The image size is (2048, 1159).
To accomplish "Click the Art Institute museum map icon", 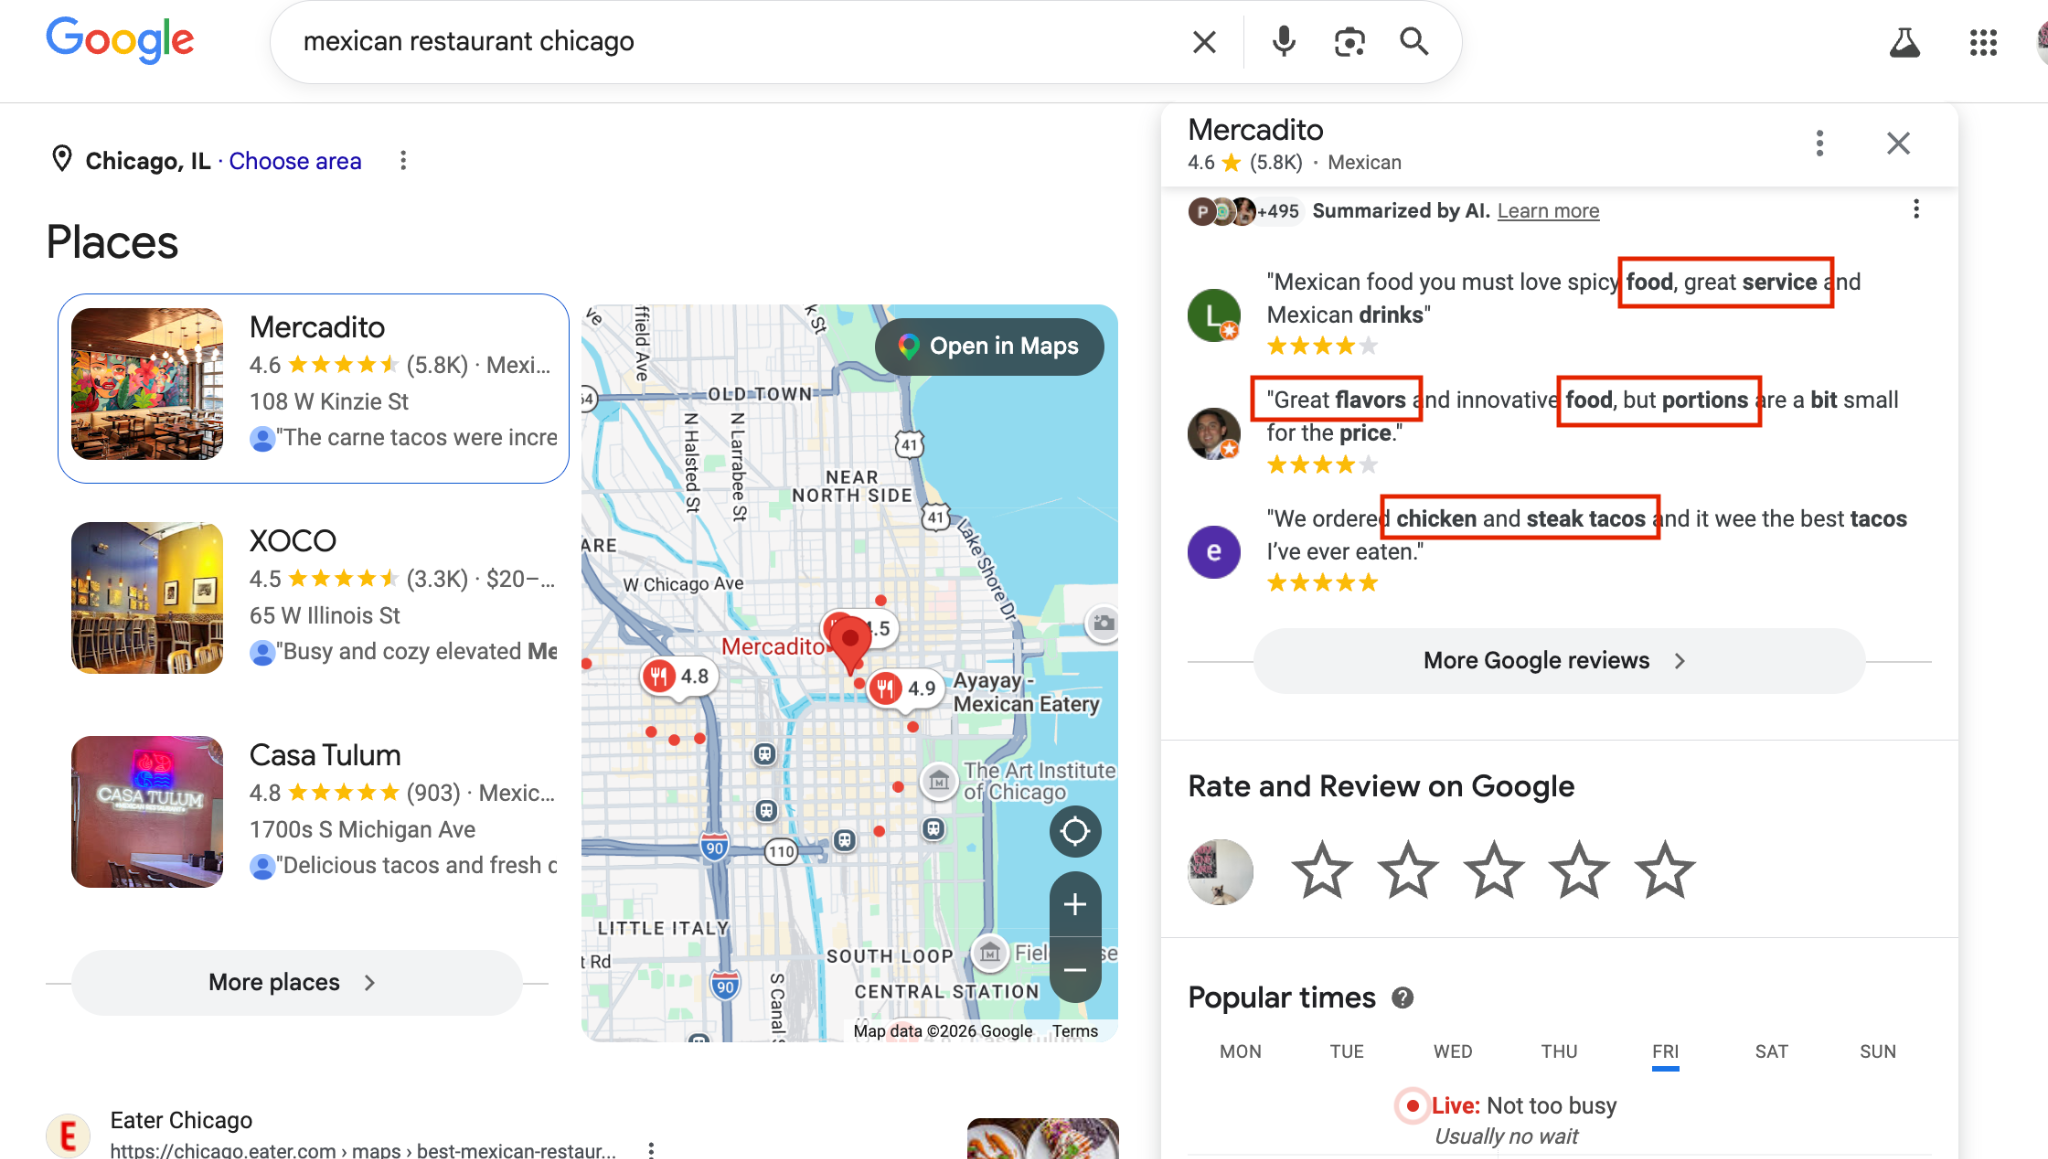I will tap(939, 781).
